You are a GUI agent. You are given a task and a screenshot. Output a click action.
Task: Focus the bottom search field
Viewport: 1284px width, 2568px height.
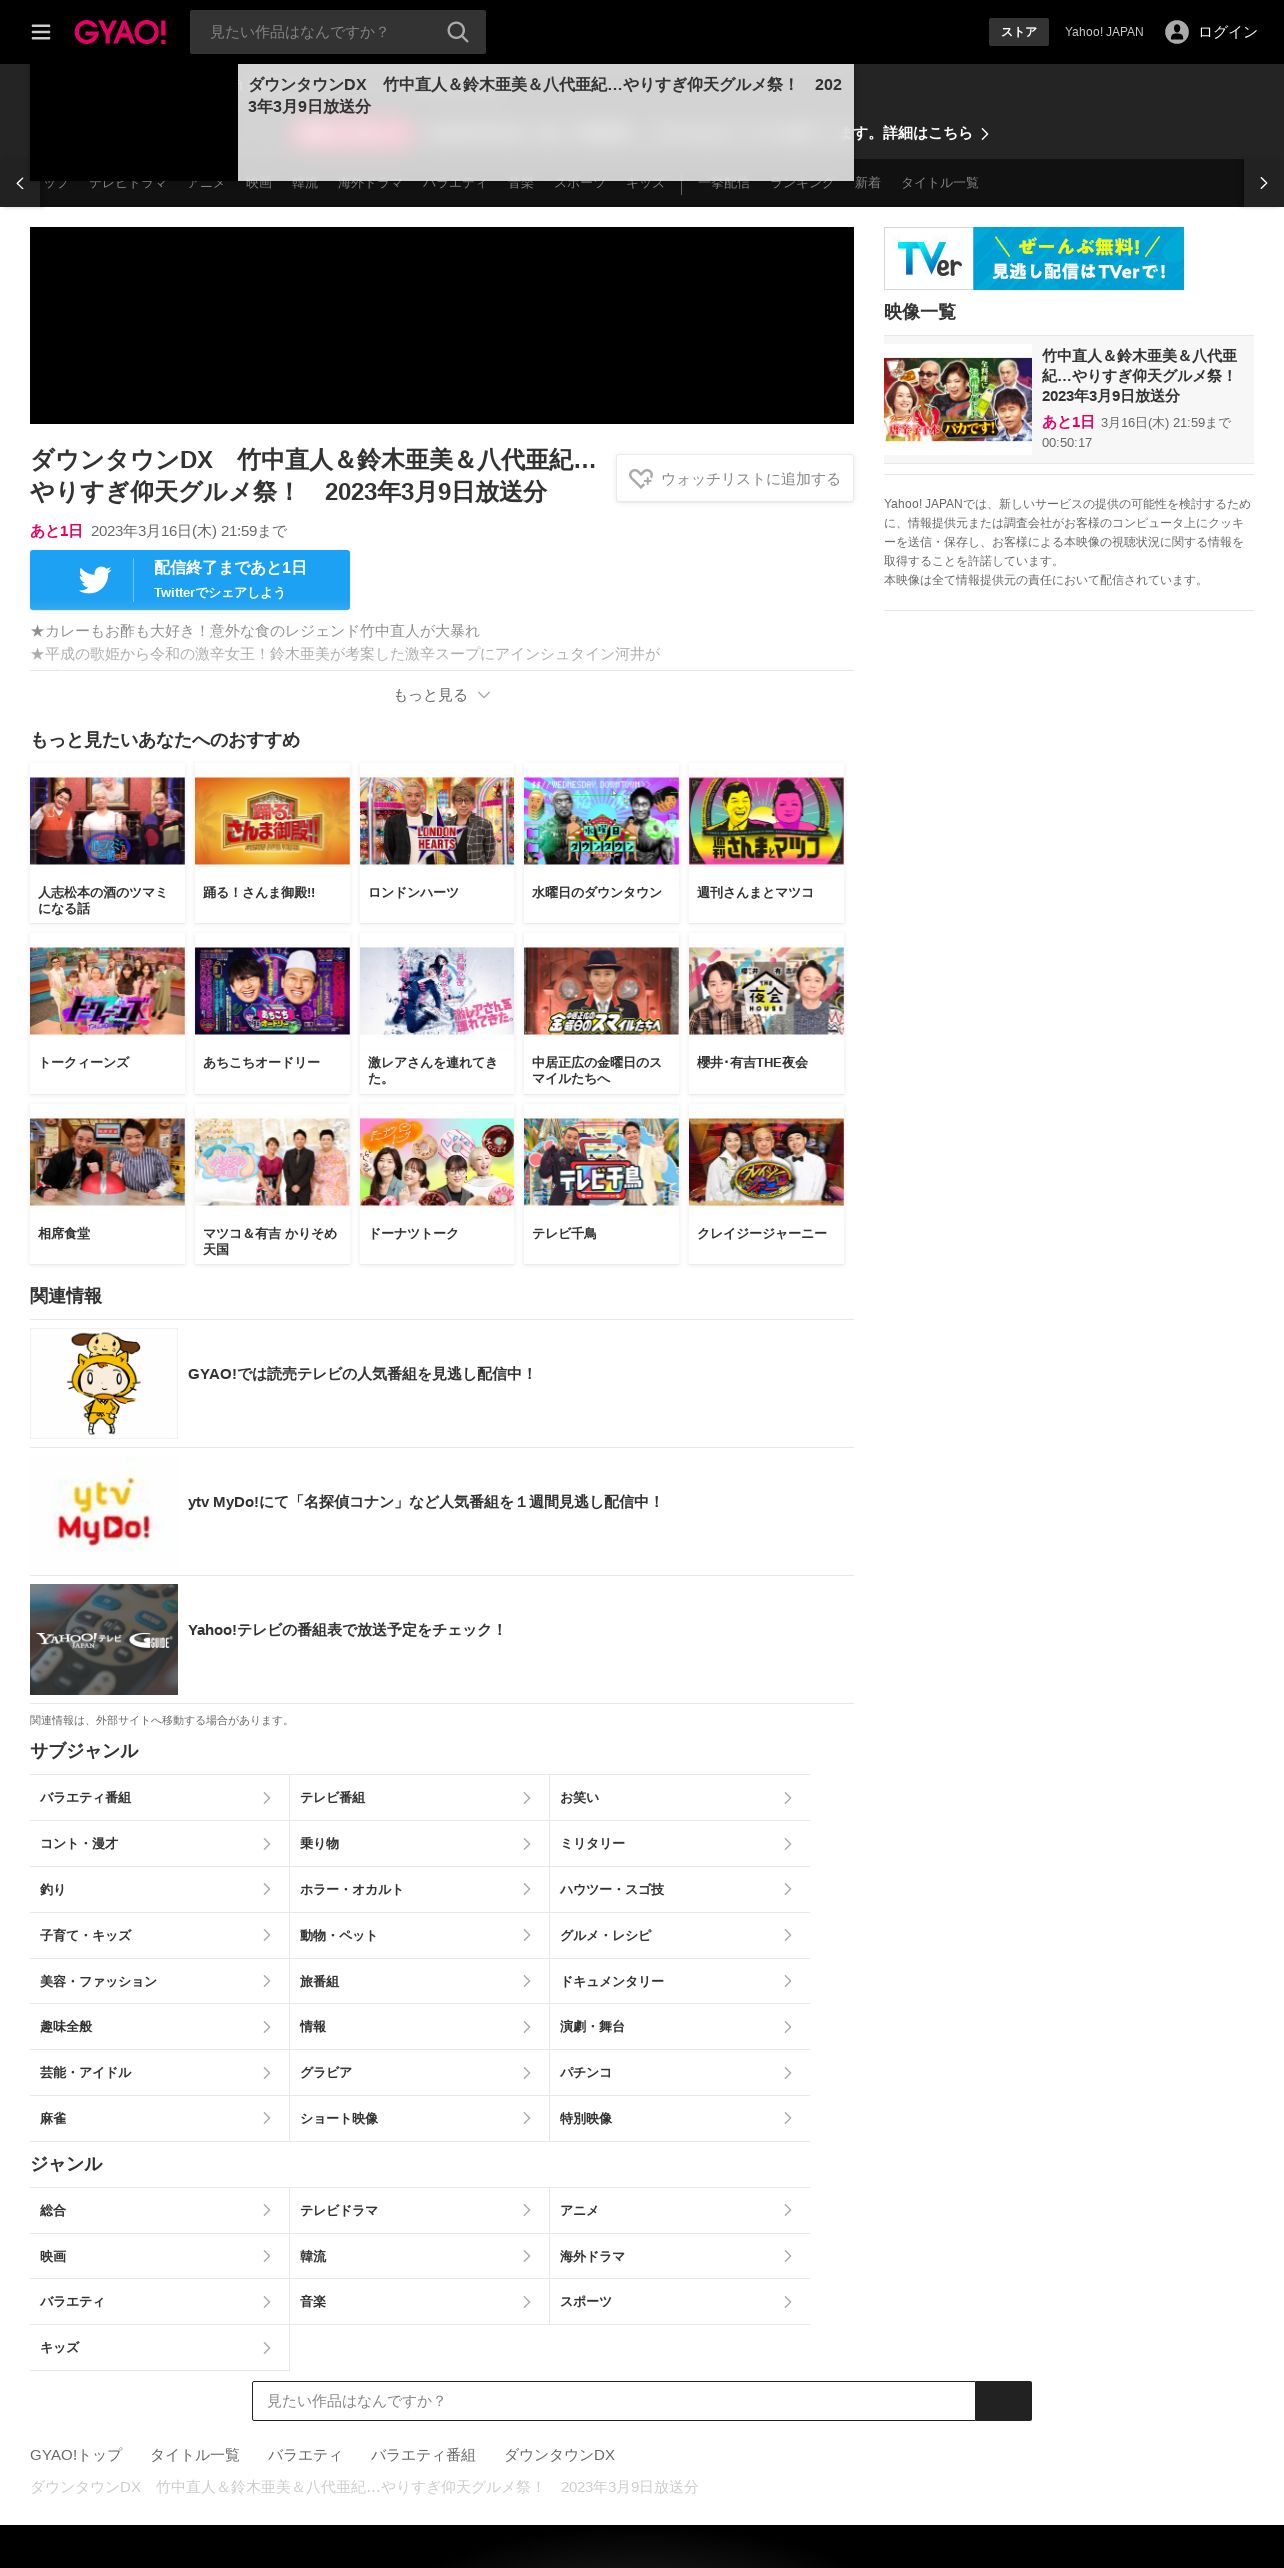614,2401
